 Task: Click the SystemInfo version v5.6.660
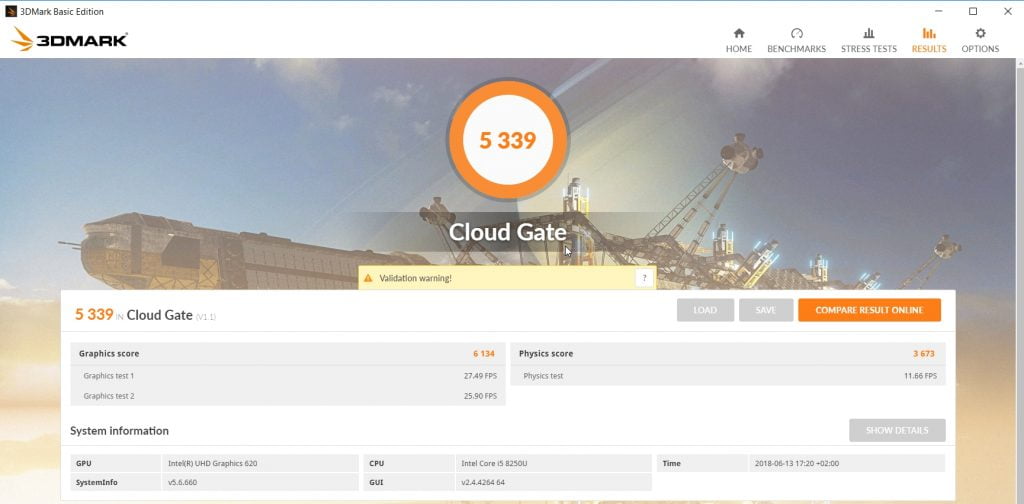(184, 482)
